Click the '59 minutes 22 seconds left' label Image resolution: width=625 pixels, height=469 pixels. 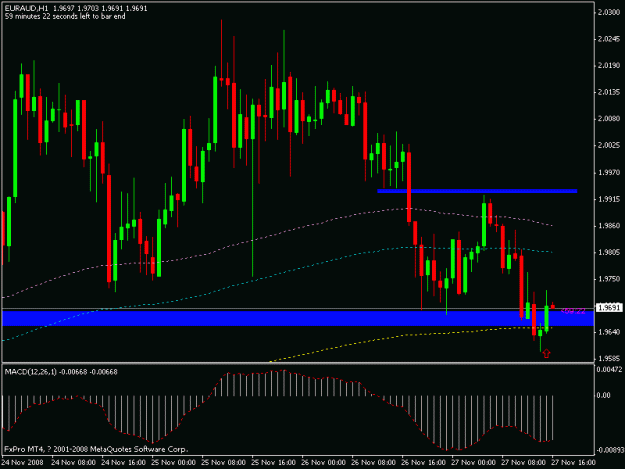[65, 16]
